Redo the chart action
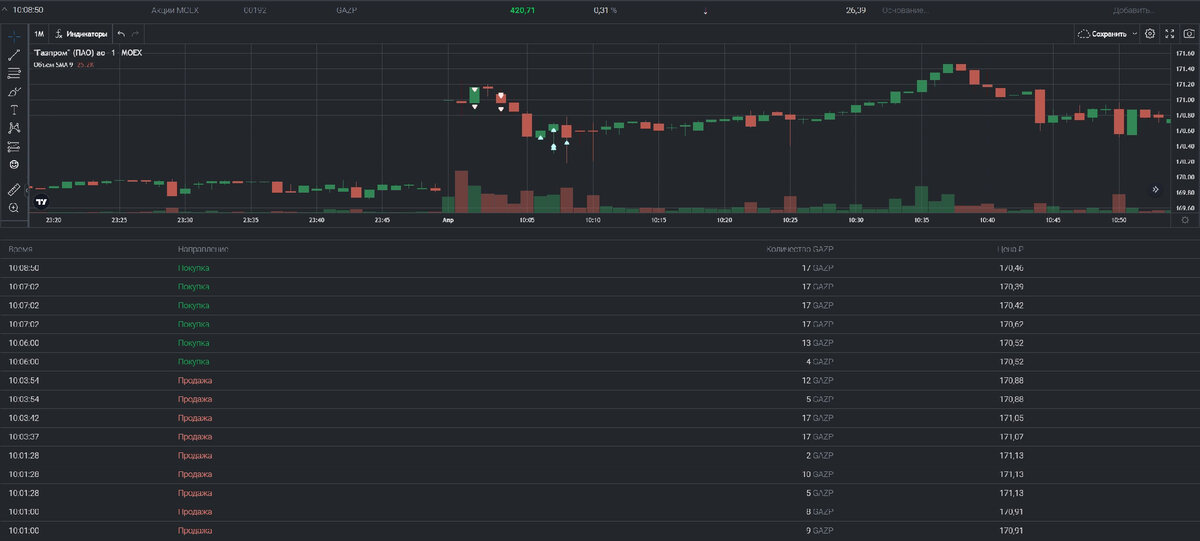 [135, 33]
